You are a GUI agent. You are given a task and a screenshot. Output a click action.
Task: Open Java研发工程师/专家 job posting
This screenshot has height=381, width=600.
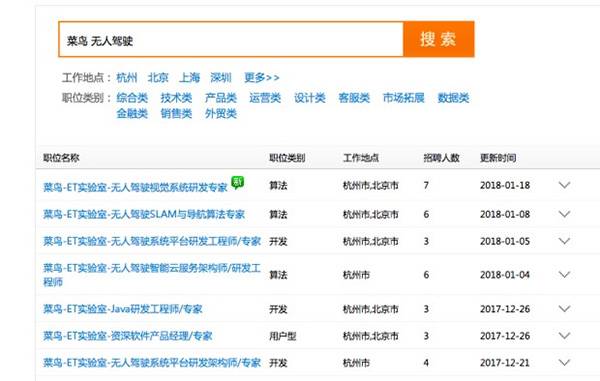122,309
